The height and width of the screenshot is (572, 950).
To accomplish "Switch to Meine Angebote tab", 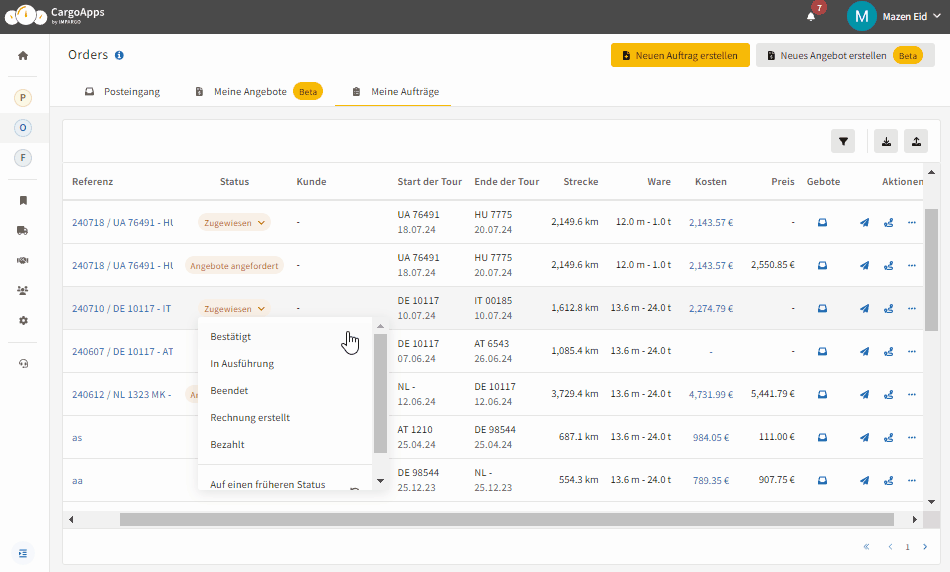I will (x=259, y=91).
